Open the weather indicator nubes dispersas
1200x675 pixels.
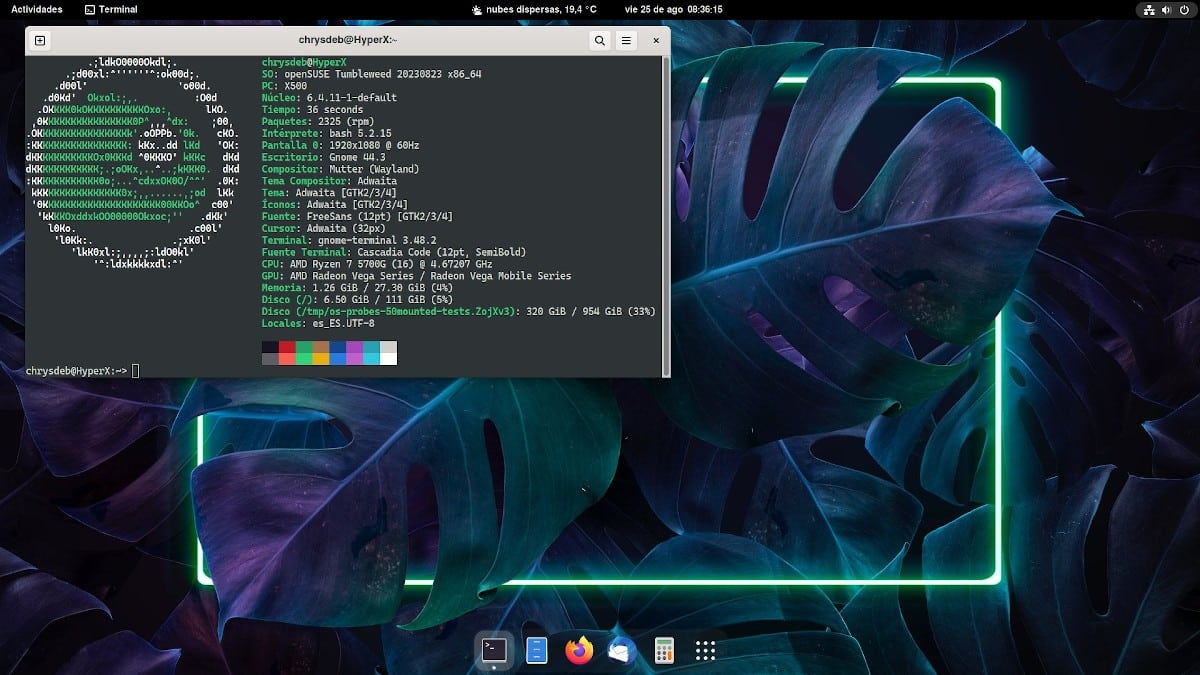click(x=534, y=9)
